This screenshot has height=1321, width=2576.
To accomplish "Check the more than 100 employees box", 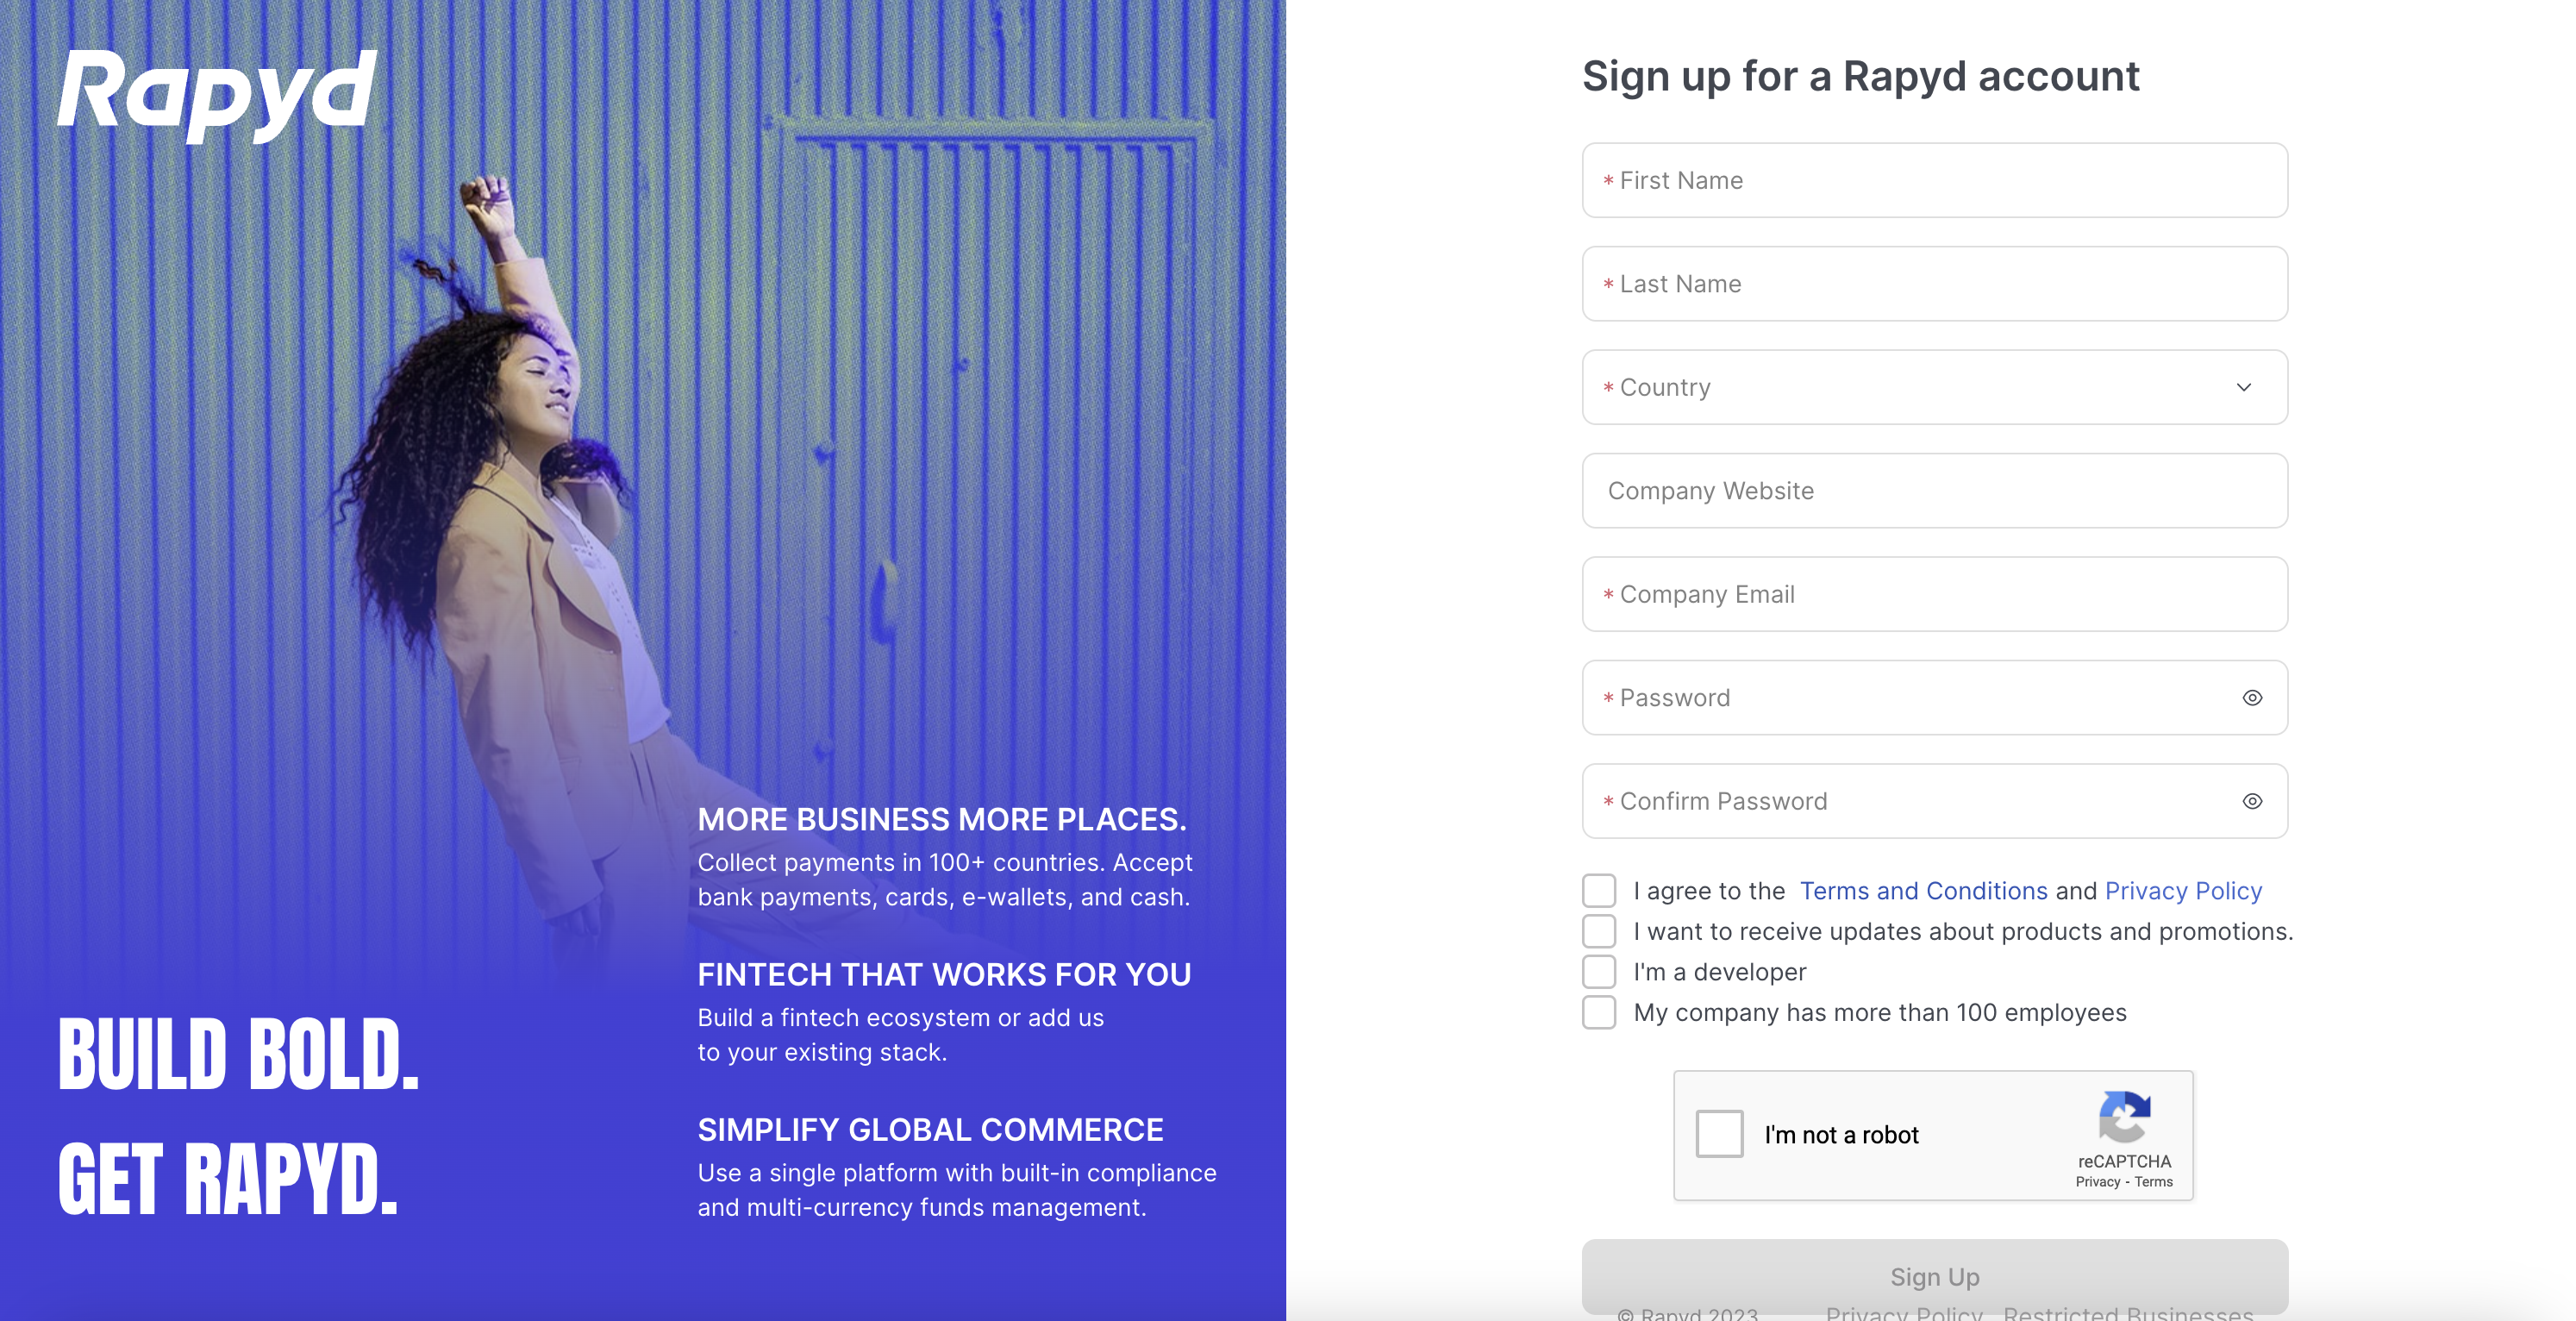I will point(1598,1012).
